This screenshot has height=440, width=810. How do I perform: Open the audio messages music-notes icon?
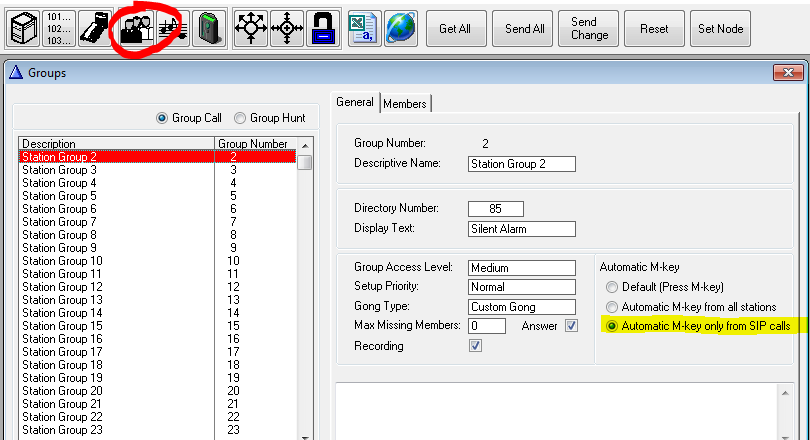coord(173,28)
